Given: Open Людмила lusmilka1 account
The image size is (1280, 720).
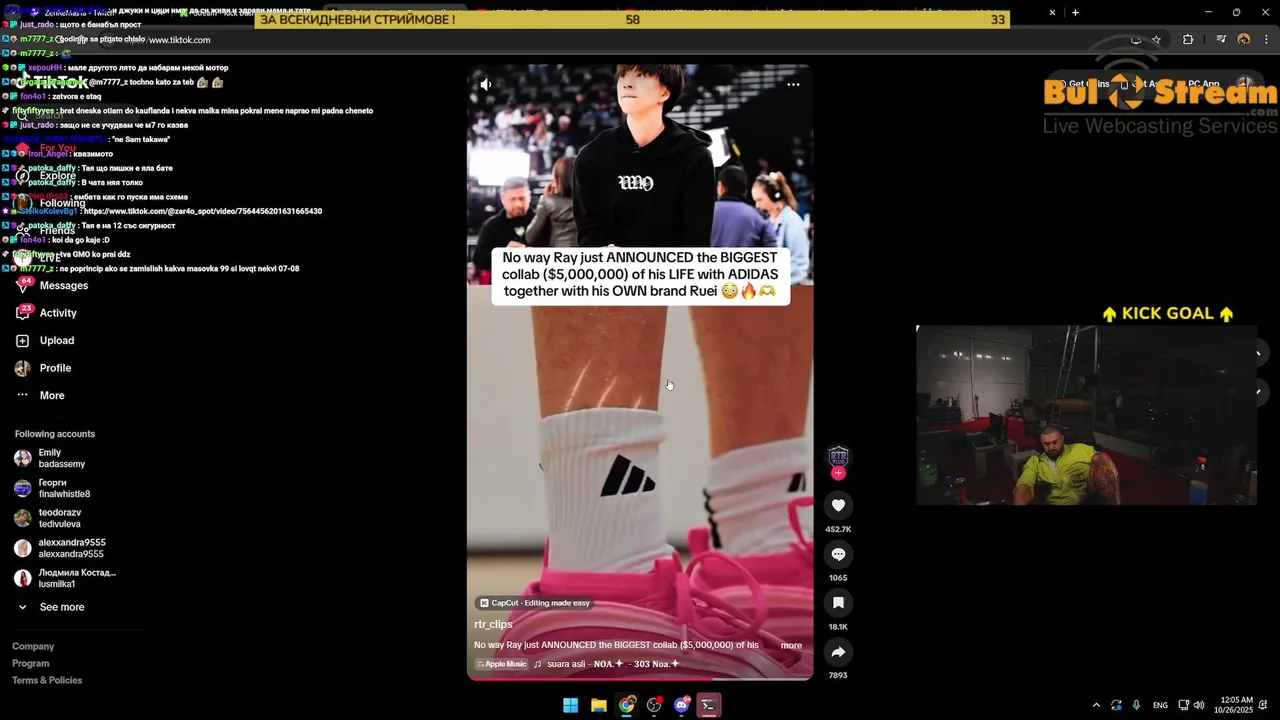Looking at the screenshot, I should point(65,578).
